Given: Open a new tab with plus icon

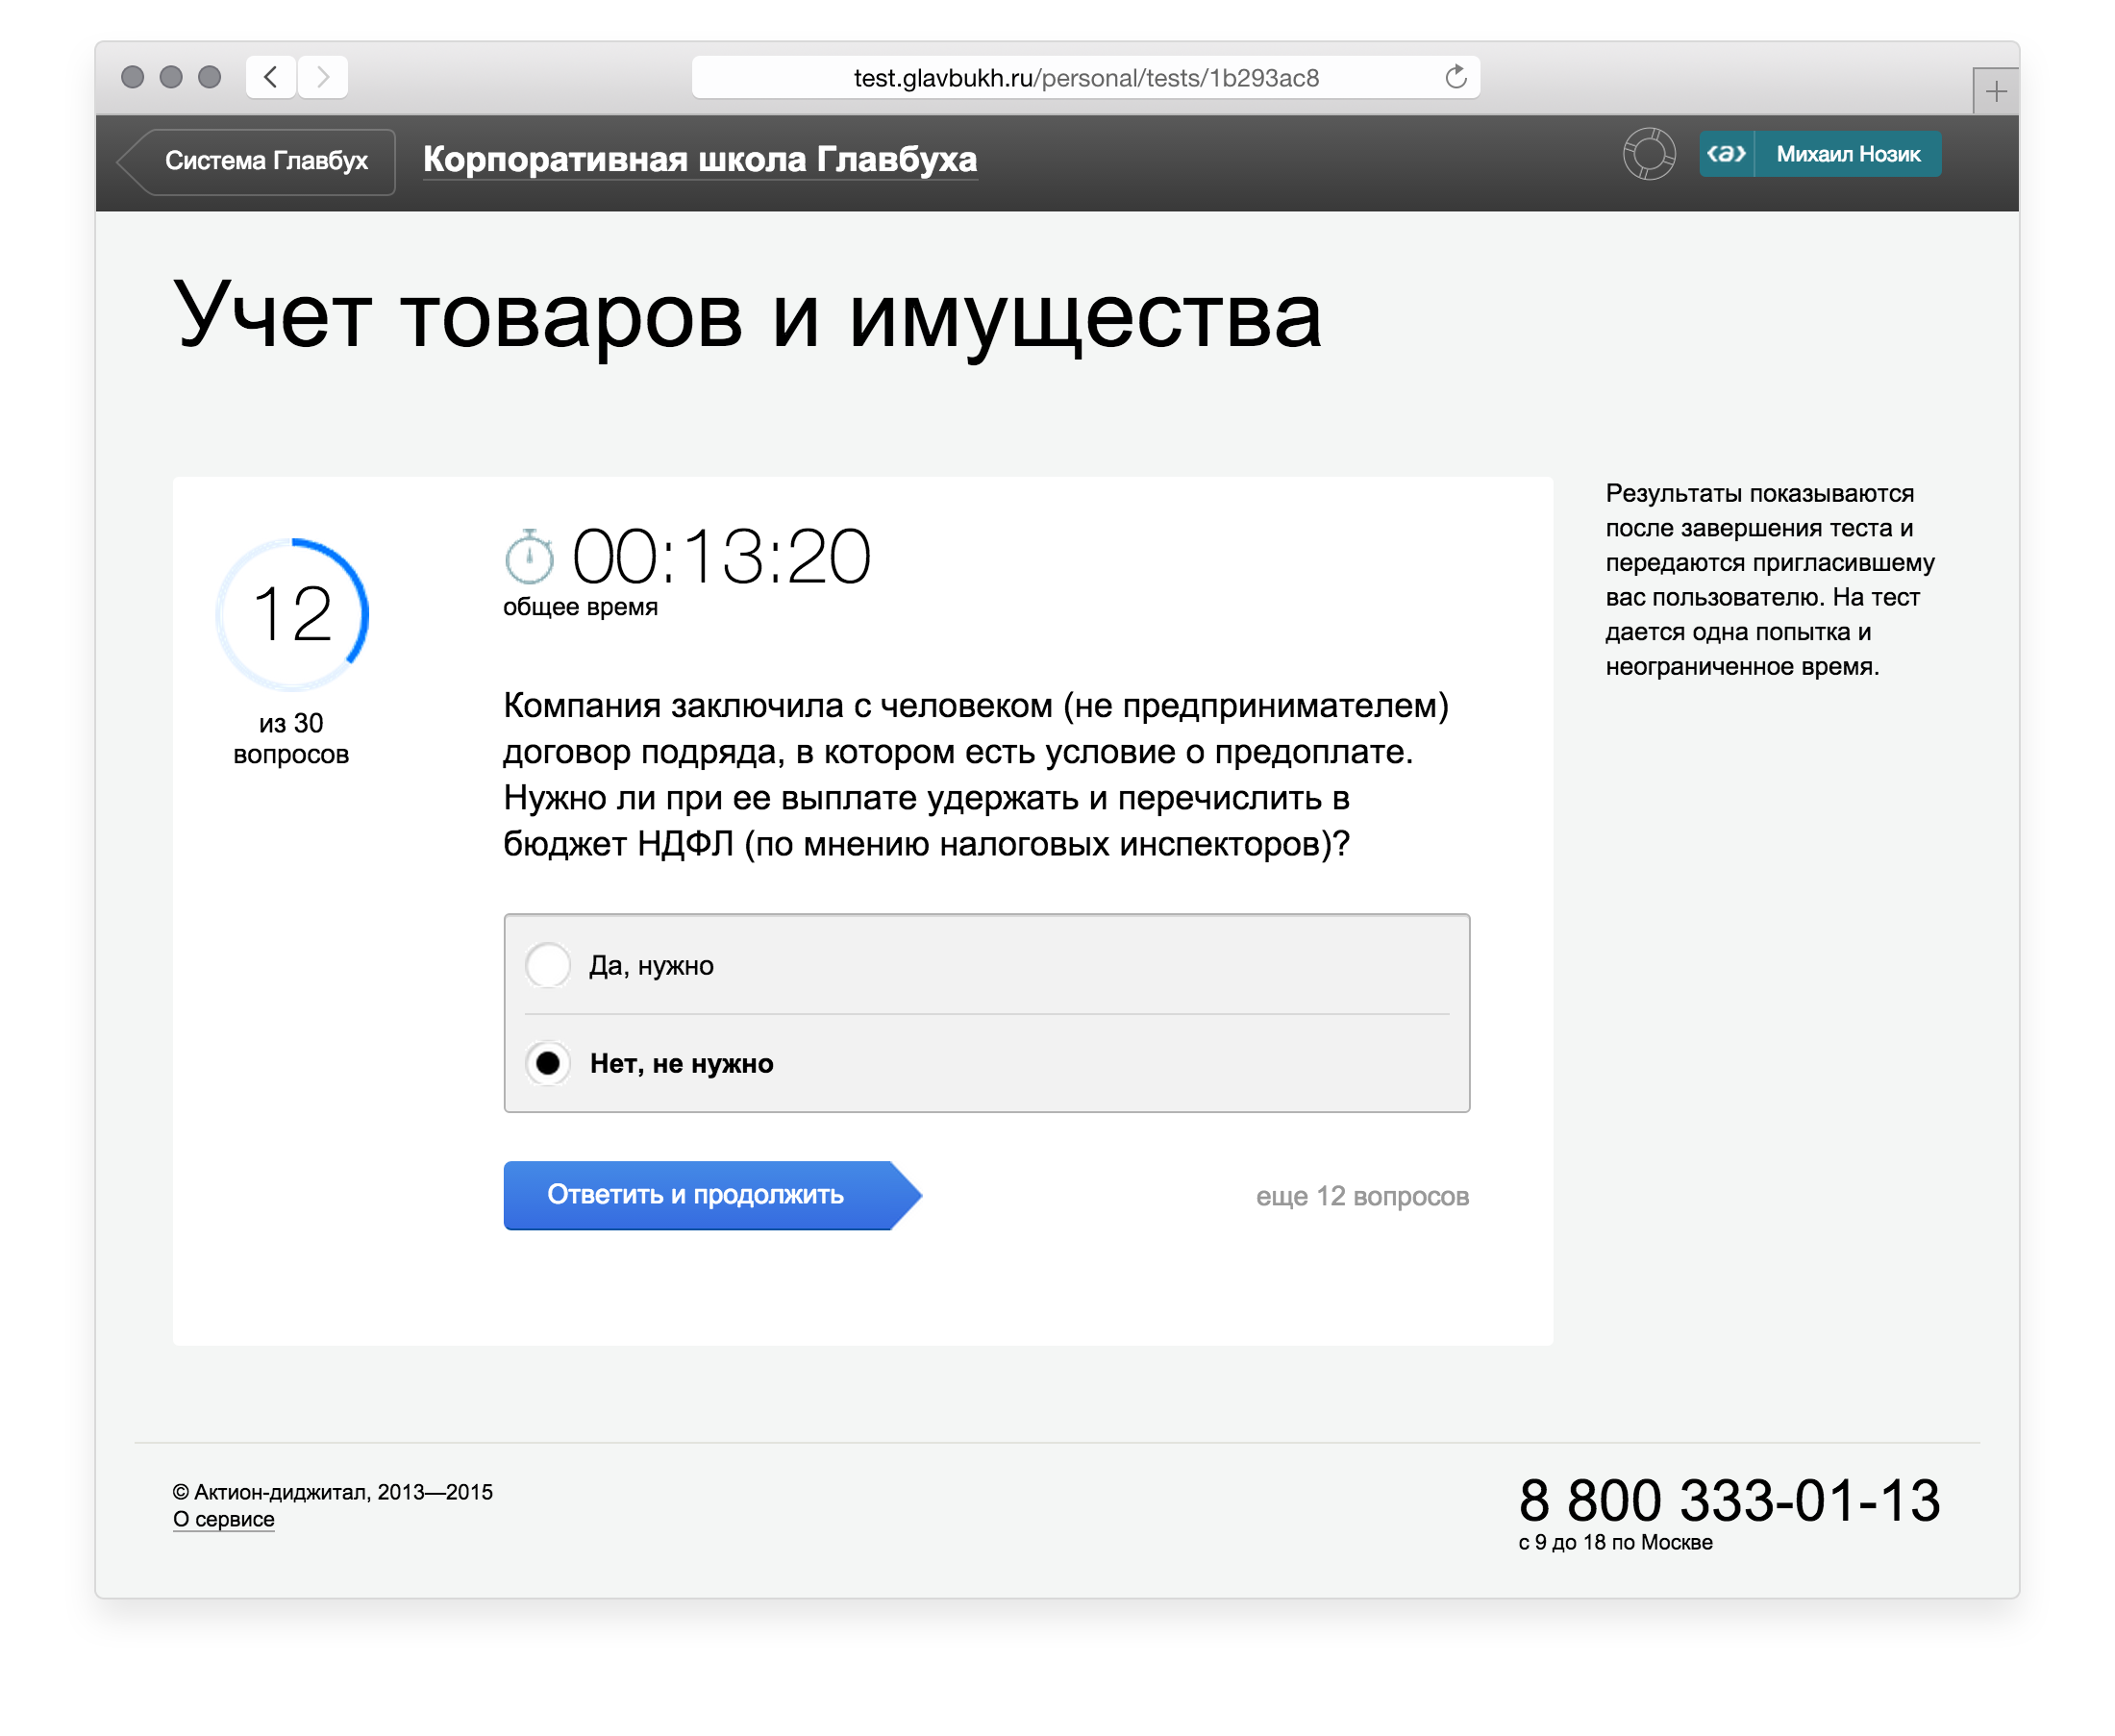Looking at the screenshot, I should click(1995, 92).
